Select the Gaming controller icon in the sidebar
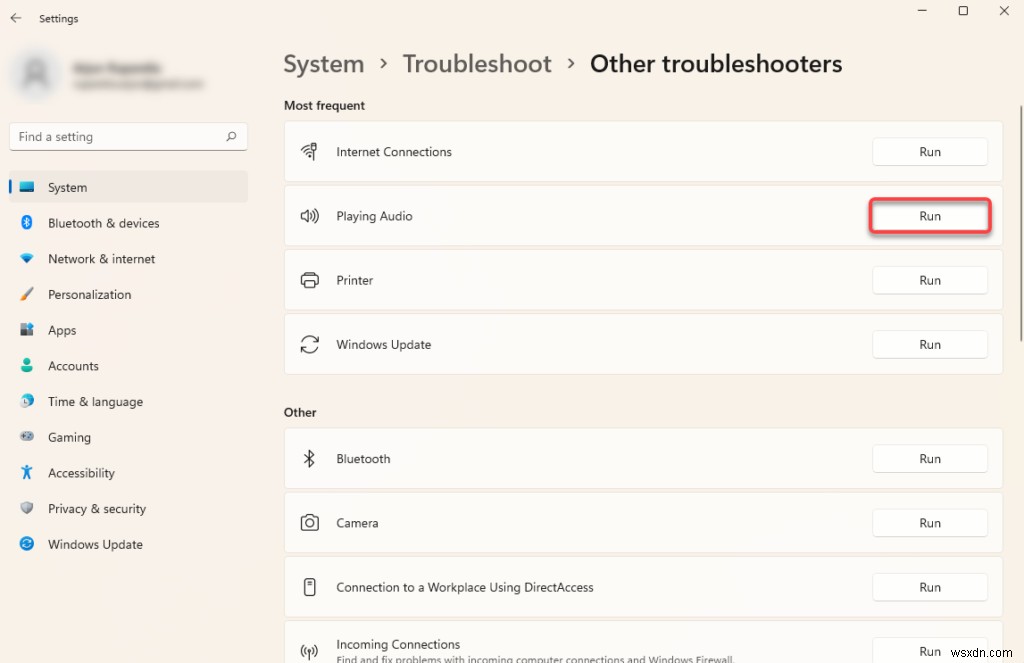 (27, 437)
